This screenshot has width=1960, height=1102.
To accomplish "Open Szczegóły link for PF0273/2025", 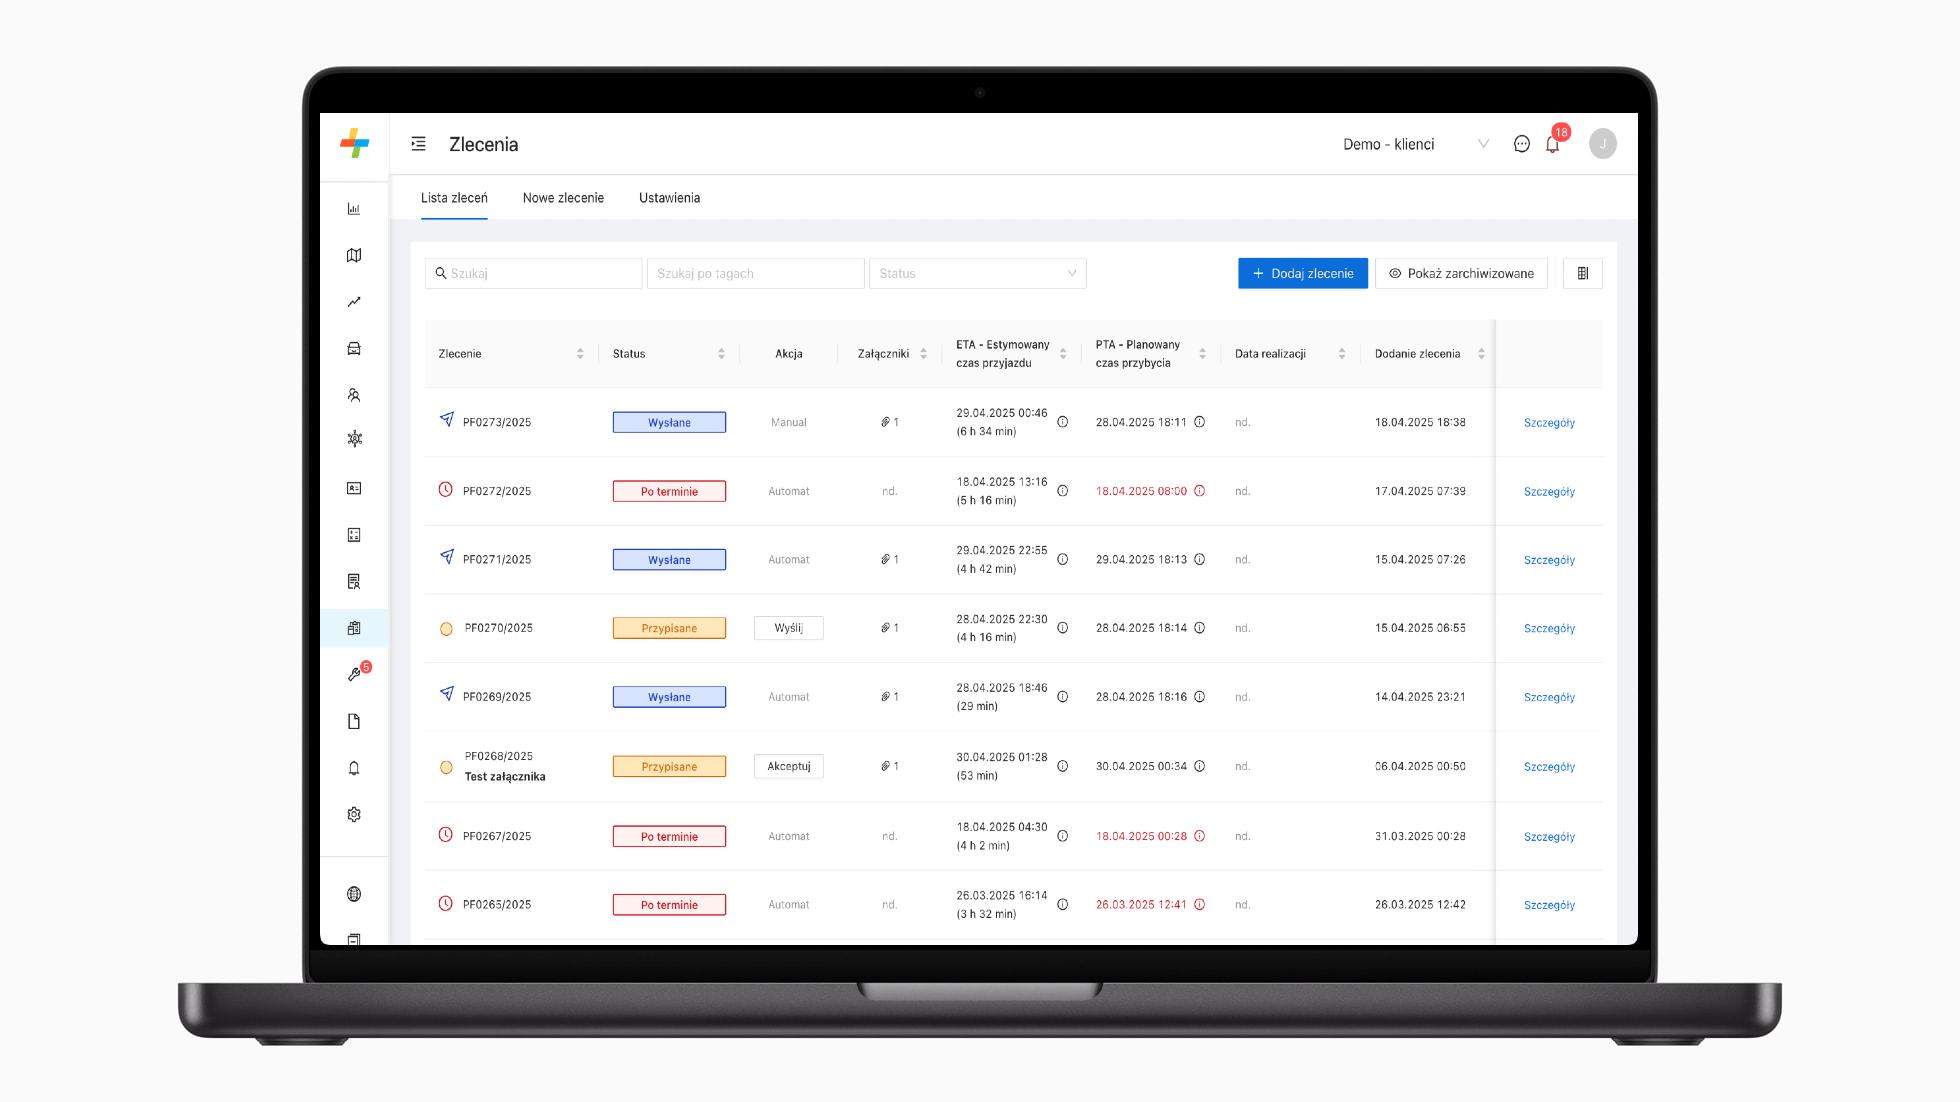I will [x=1549, y=423].
